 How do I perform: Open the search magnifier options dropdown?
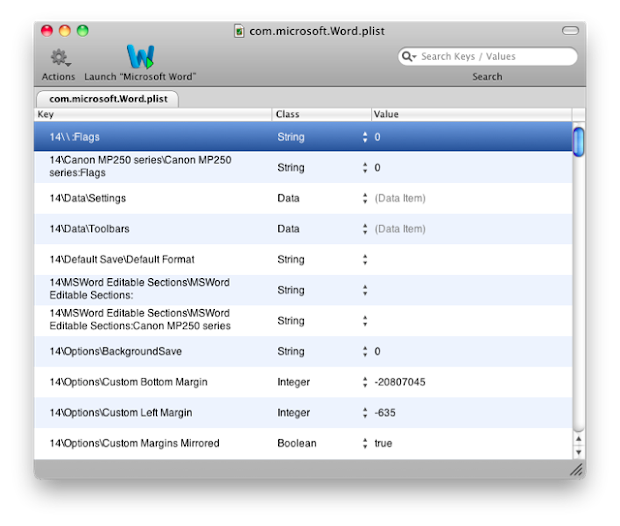coord(409,57)
